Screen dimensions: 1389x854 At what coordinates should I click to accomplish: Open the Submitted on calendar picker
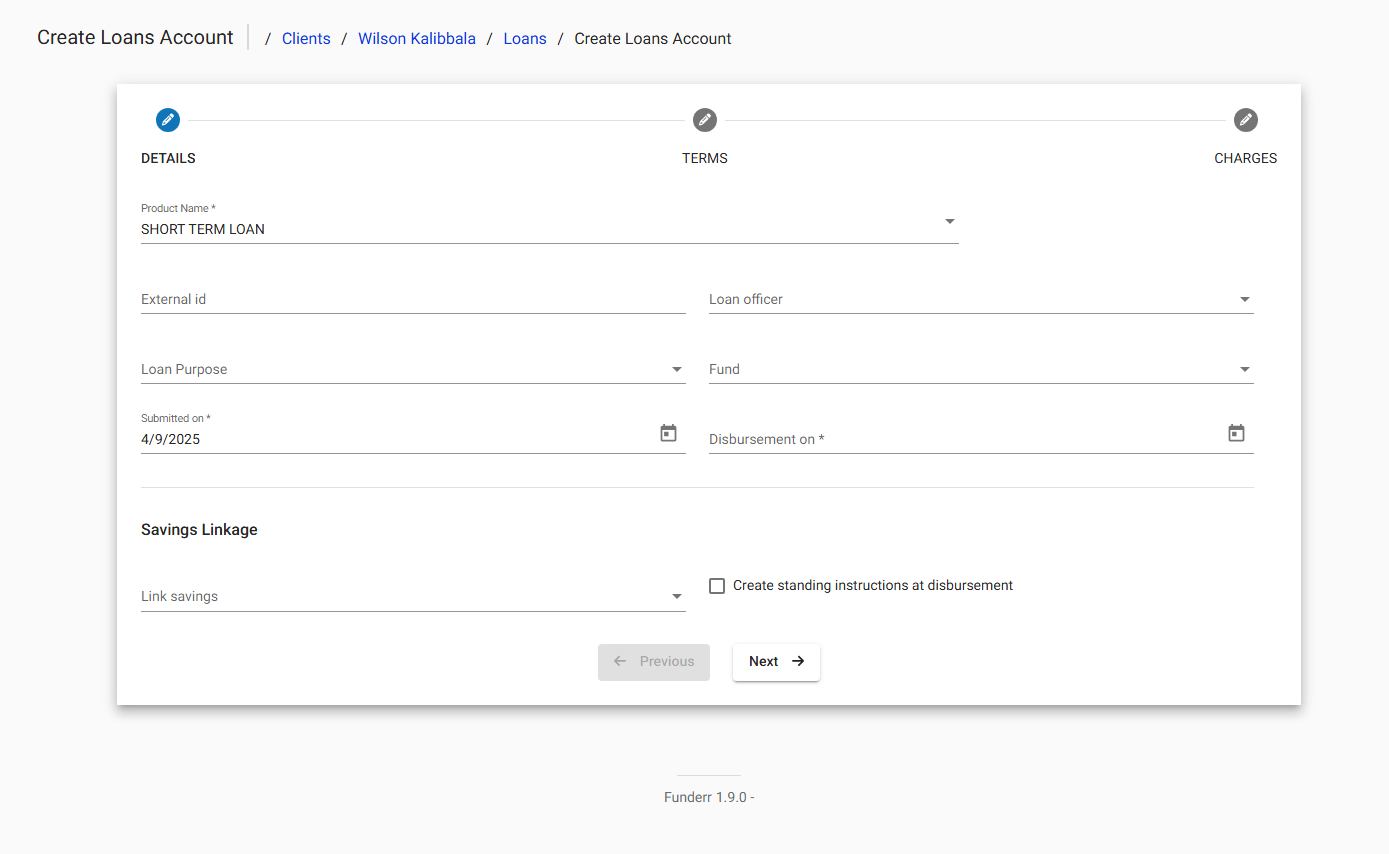coord(668,433)
